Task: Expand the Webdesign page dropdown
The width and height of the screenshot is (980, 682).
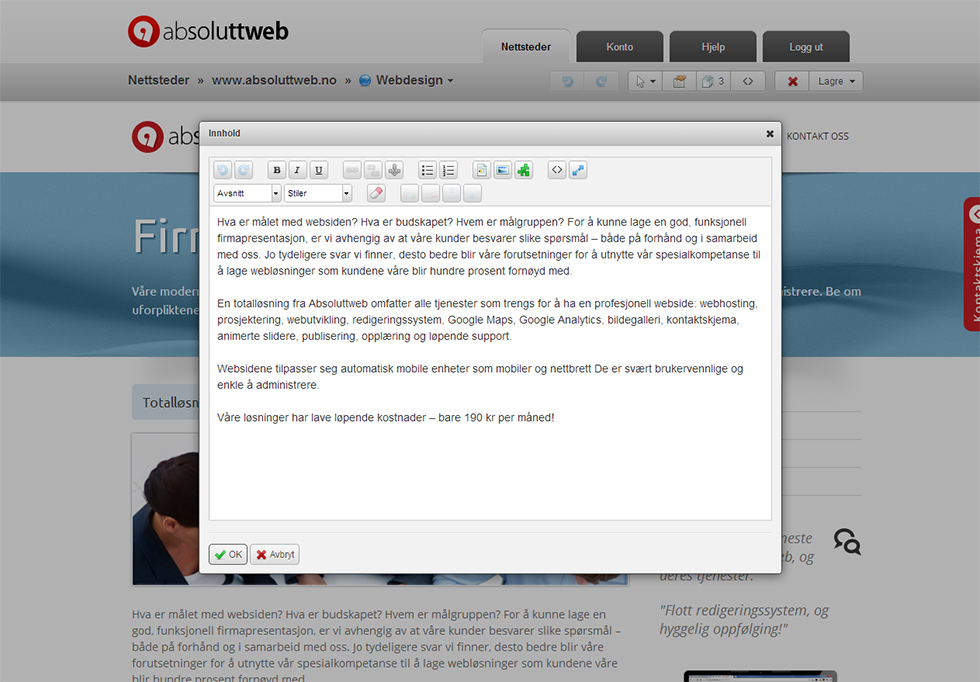Action: click(x=406, y=80)
